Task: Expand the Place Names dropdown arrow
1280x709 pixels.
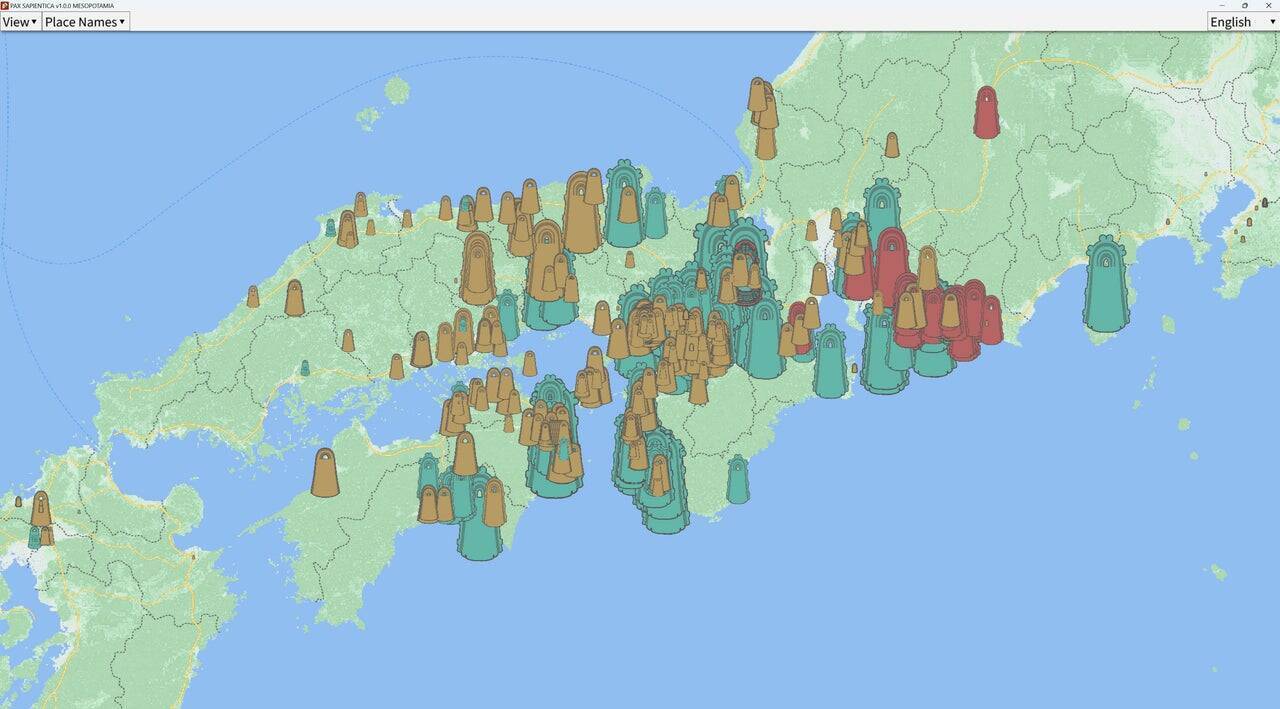Action: pyautogui.click(x=122, y=21)
